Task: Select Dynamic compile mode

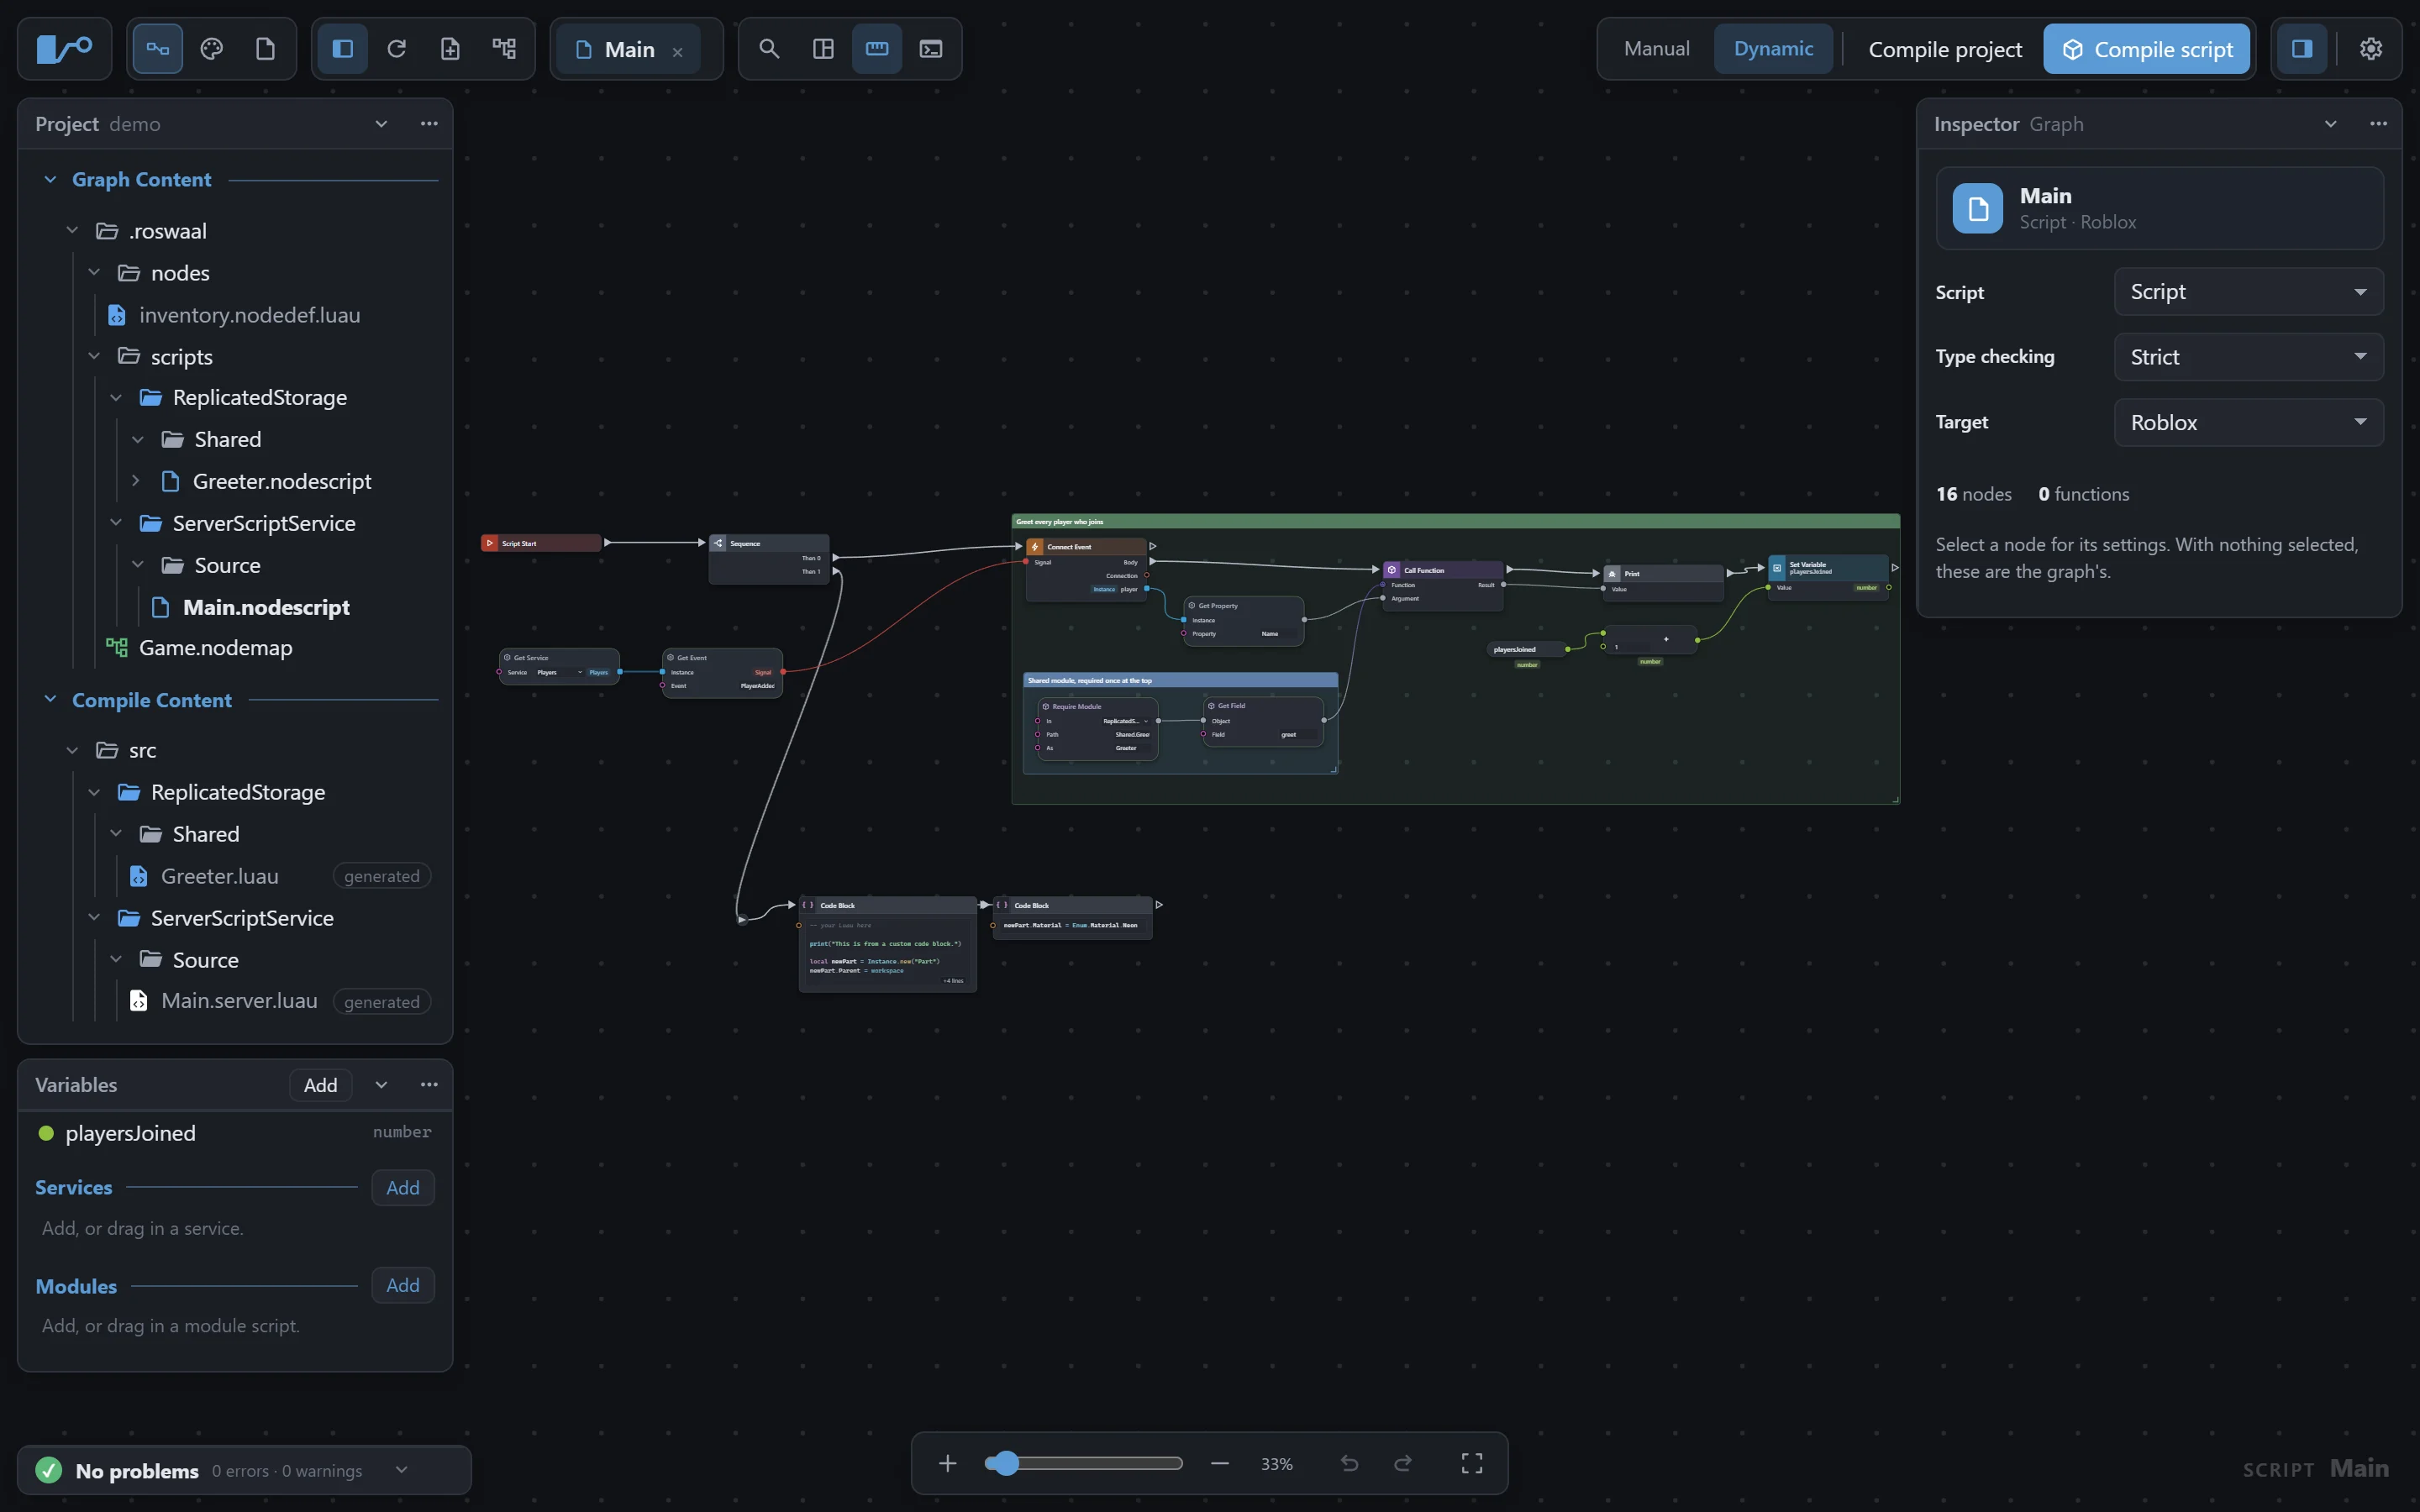Action: tap(1773, 48)
